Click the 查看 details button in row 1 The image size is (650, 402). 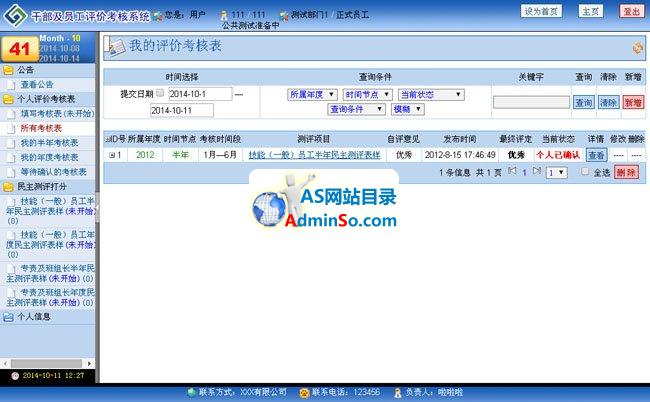[x=597, y=155]
